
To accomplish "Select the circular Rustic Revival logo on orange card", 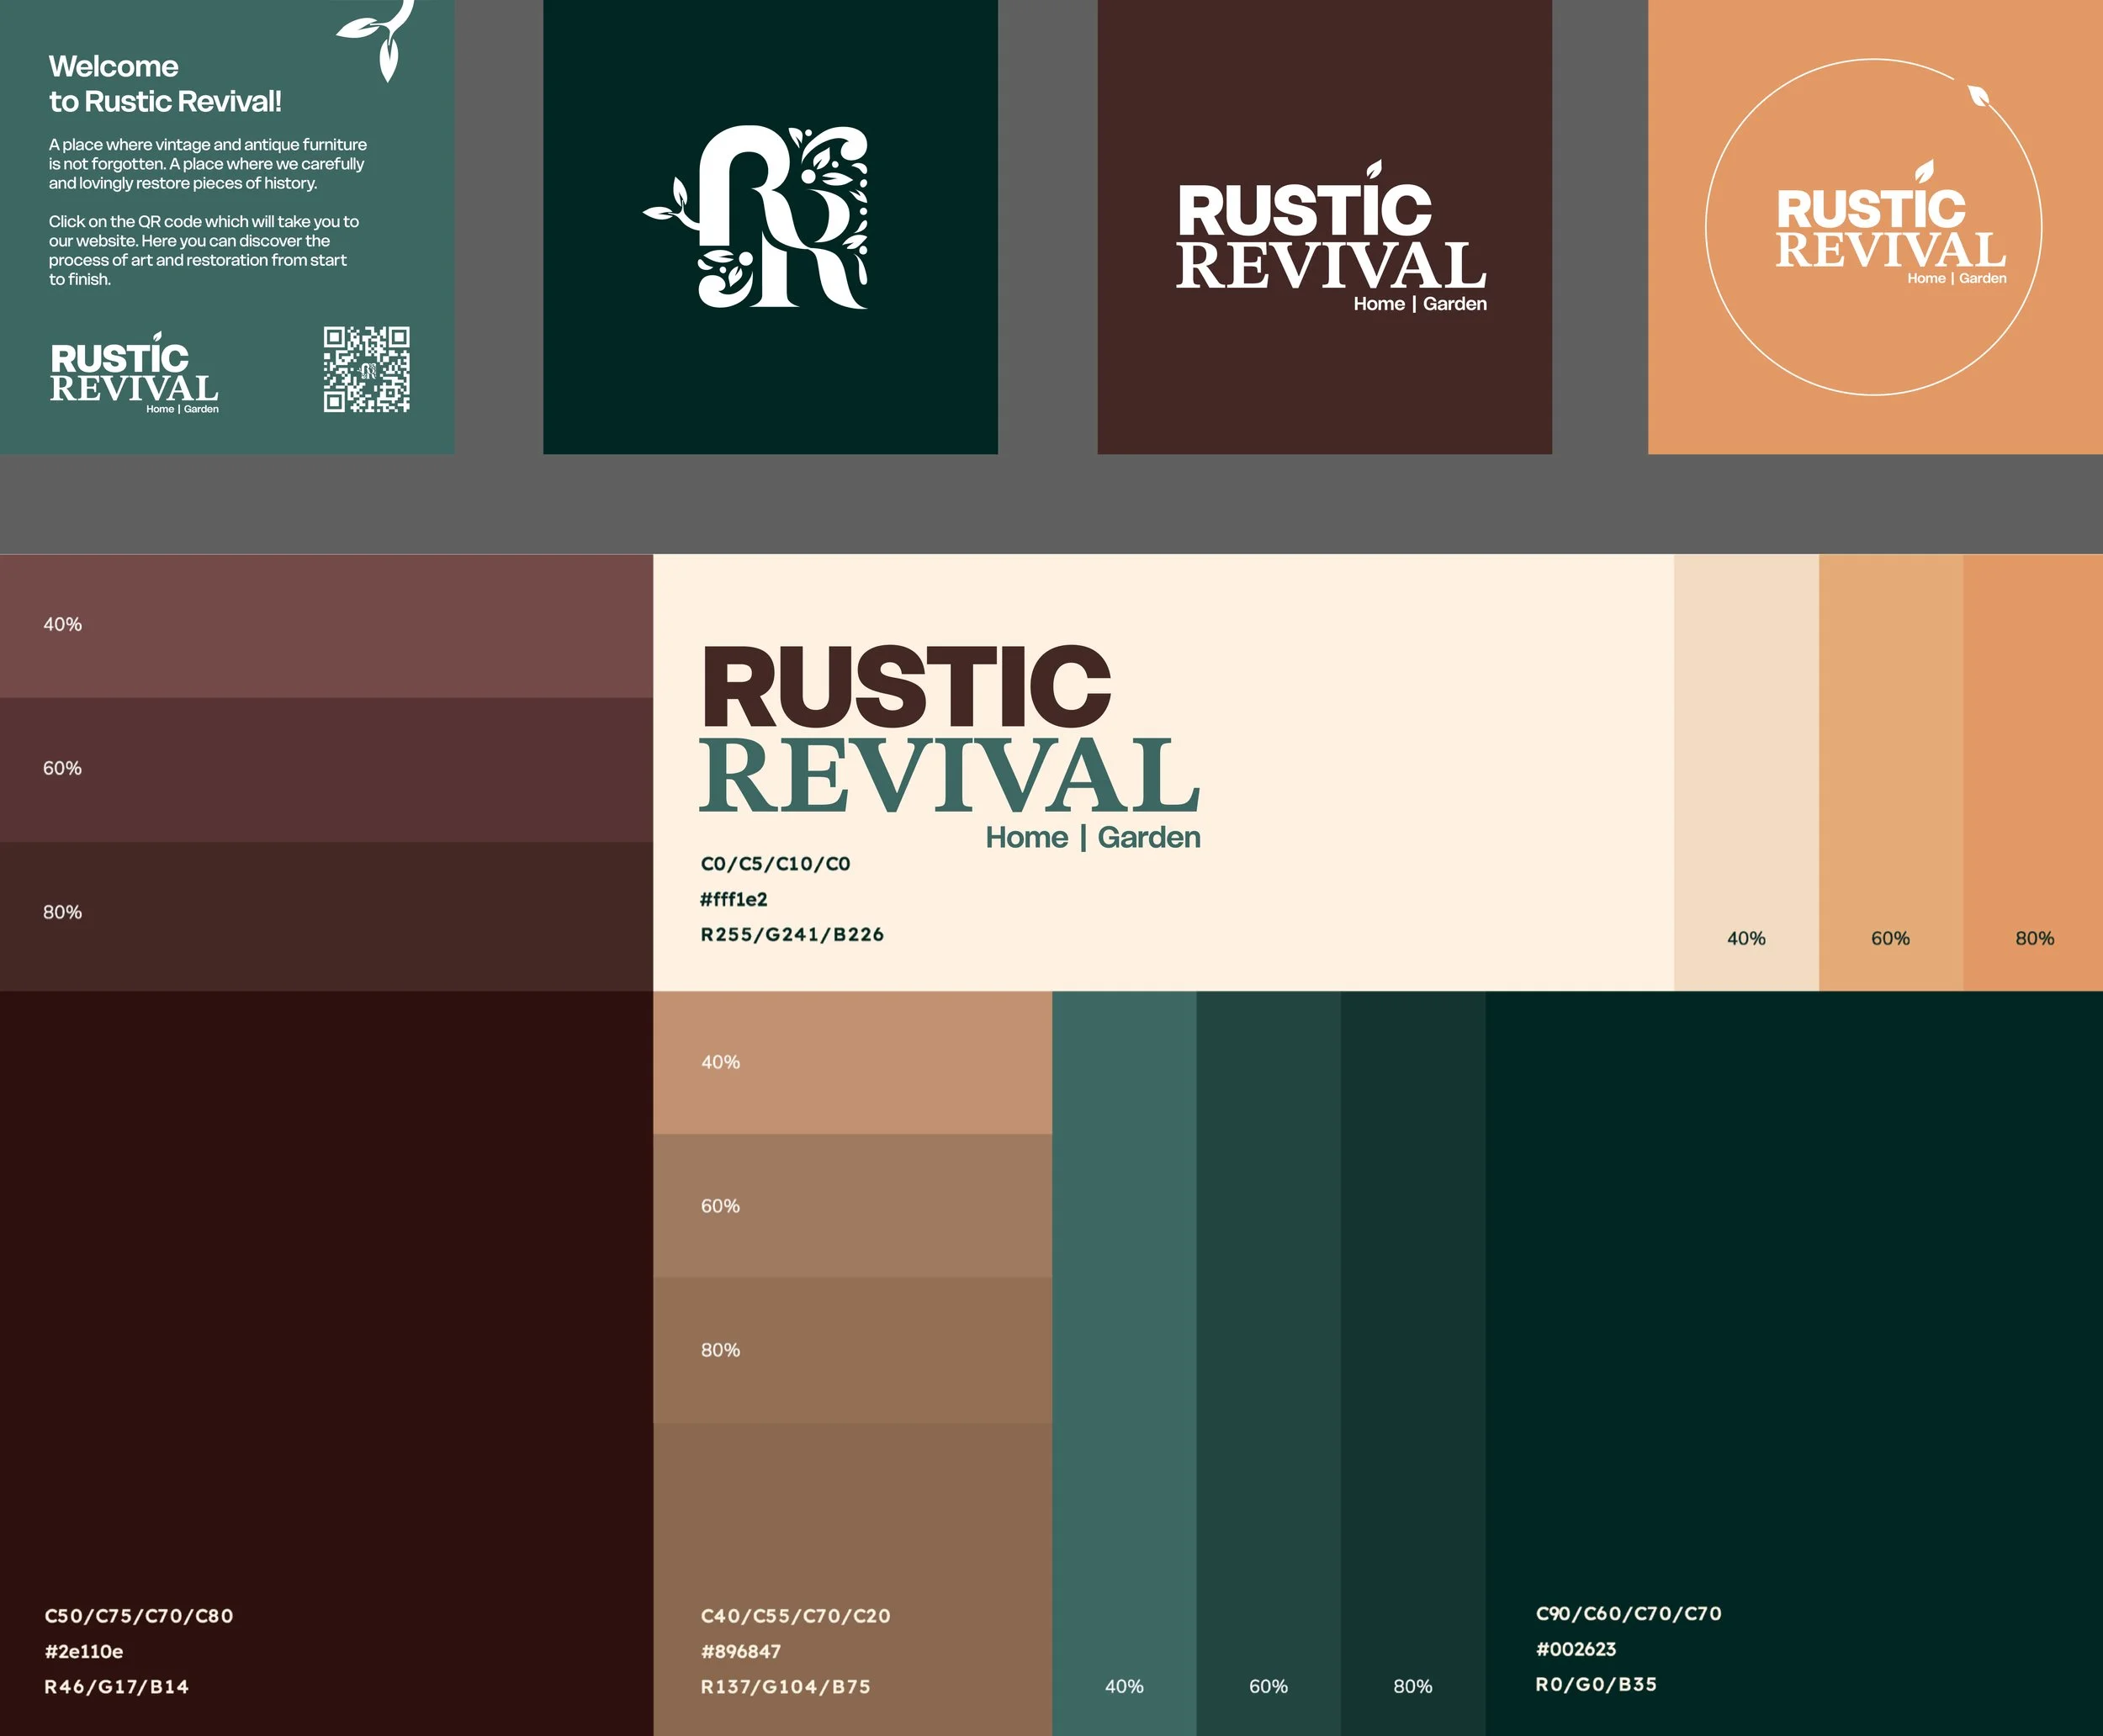I will click(1873, 226).
